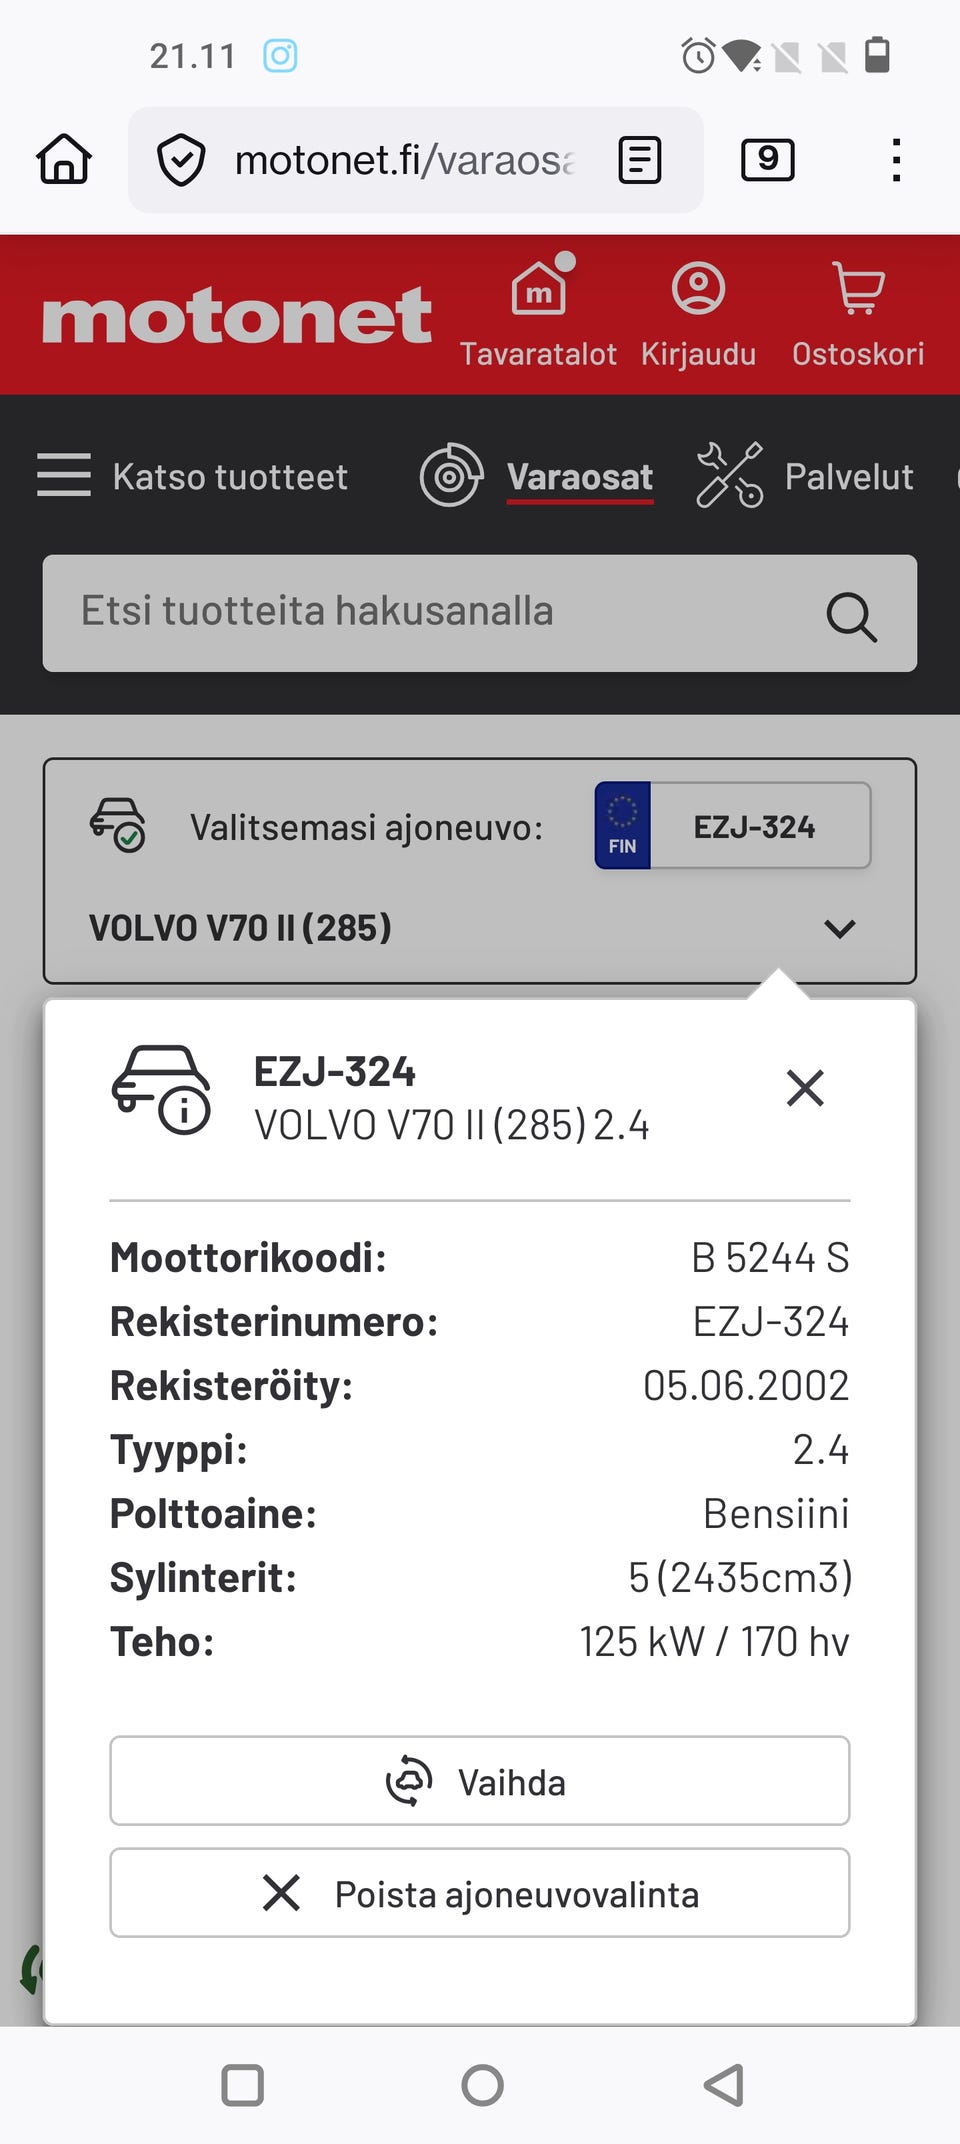Open Tavaratalot store locator
Image resolution: width=960 pixels, height=2144 pixels.
click(538, 313)
